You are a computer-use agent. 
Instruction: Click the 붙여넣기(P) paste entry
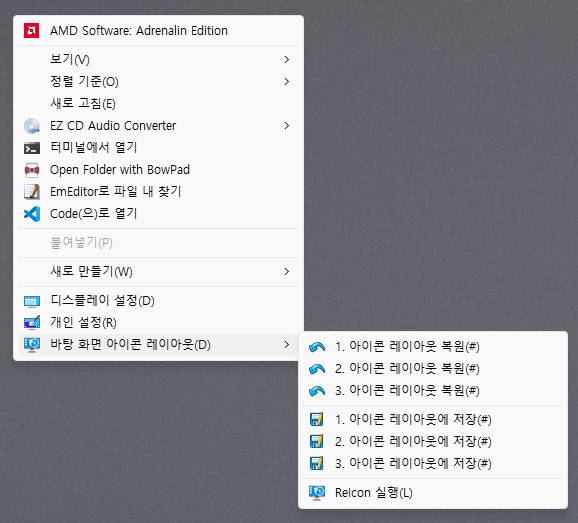coord(159,243)
